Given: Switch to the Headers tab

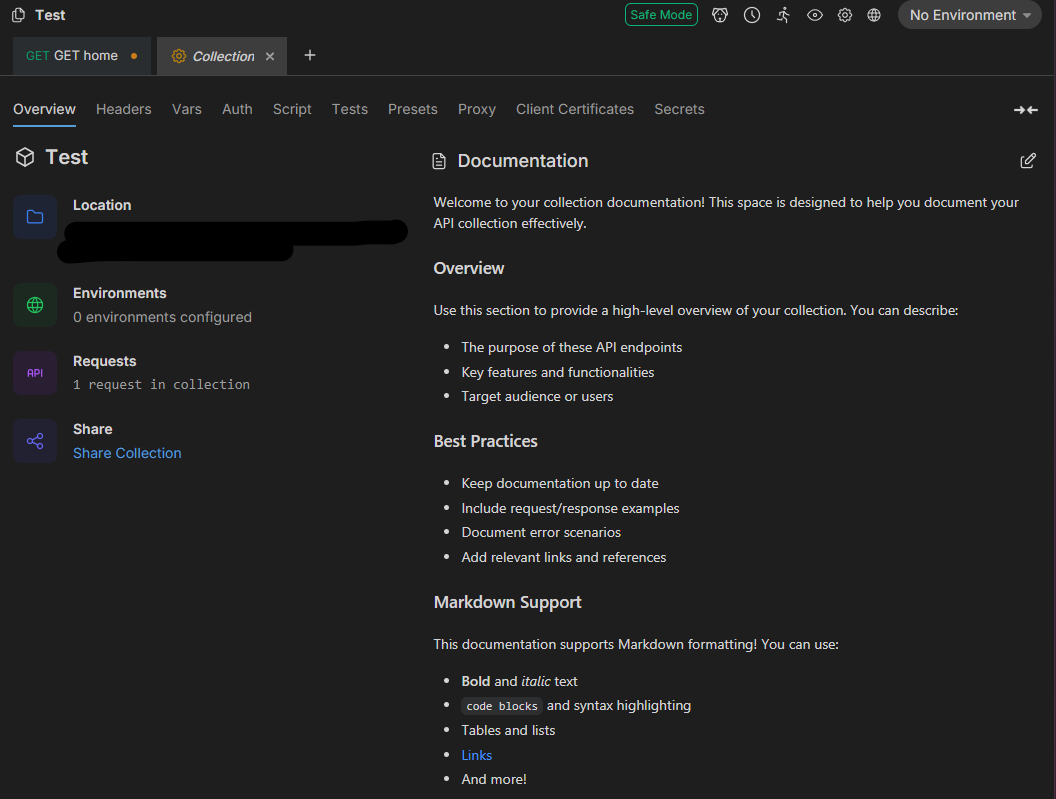Looking at the screenshot, I should tap(124, 109).
